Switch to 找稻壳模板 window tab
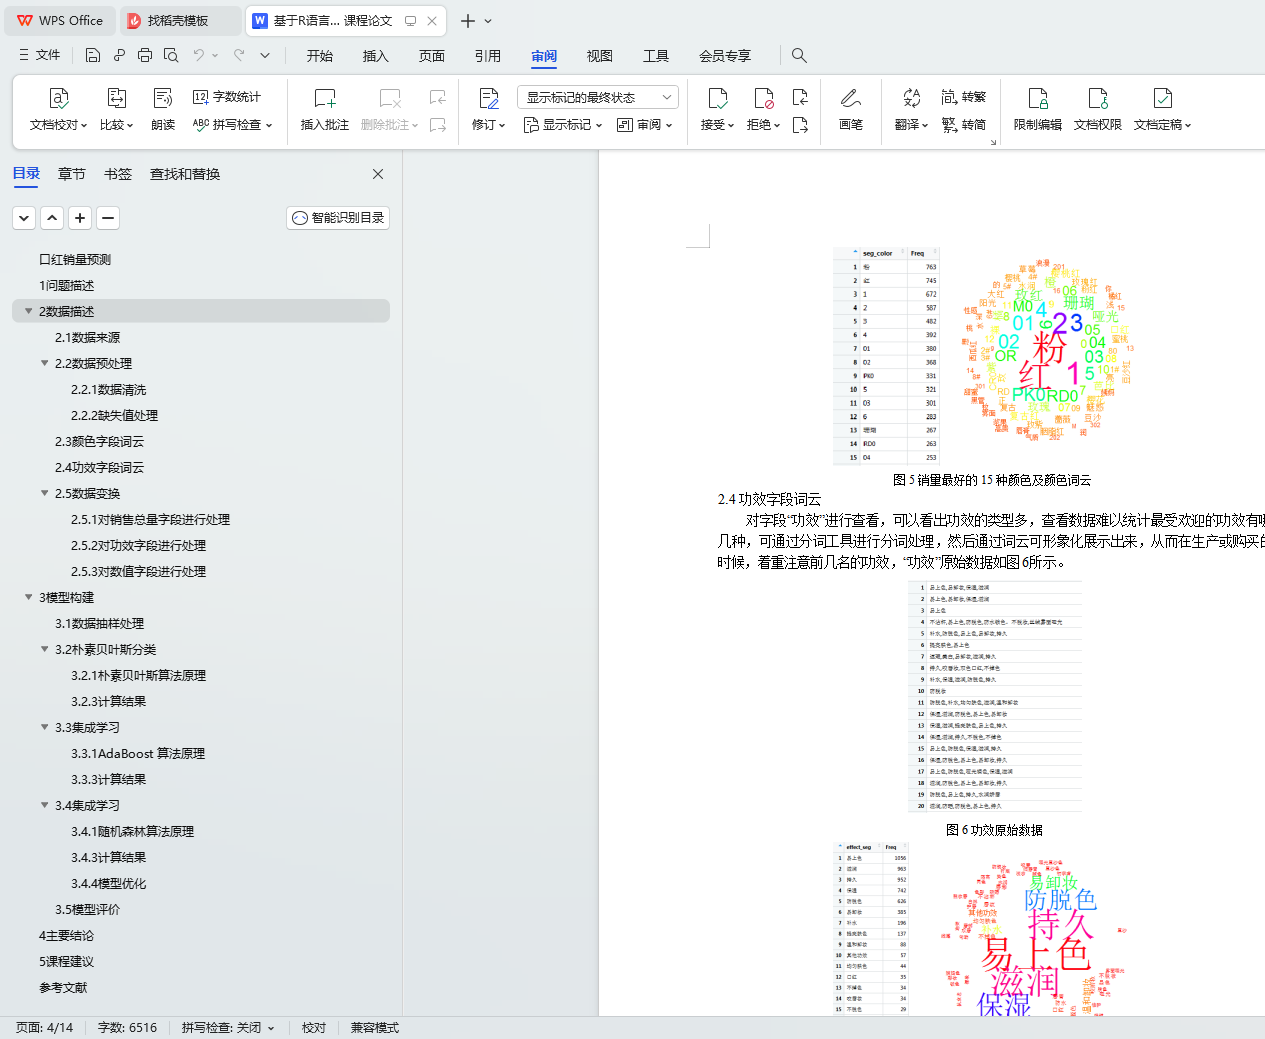 coord(179,20)
